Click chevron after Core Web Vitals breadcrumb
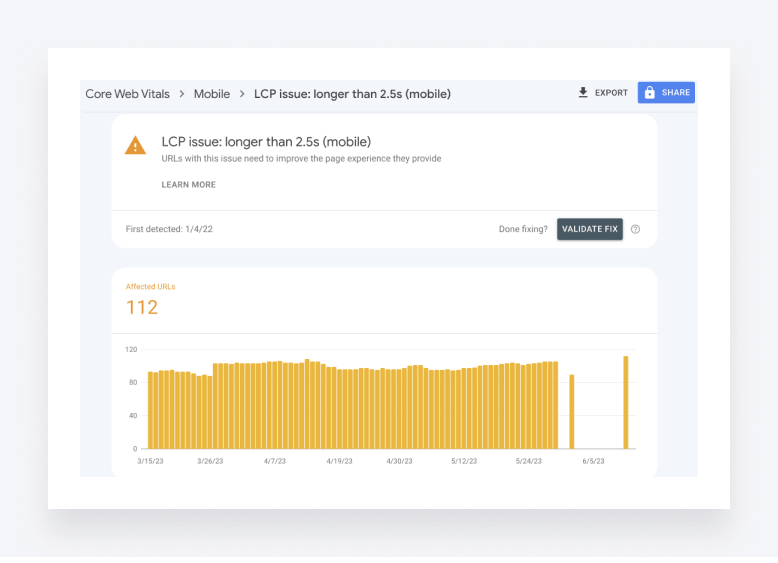This screenshot has width=778, height=563. tap(181, 94)
